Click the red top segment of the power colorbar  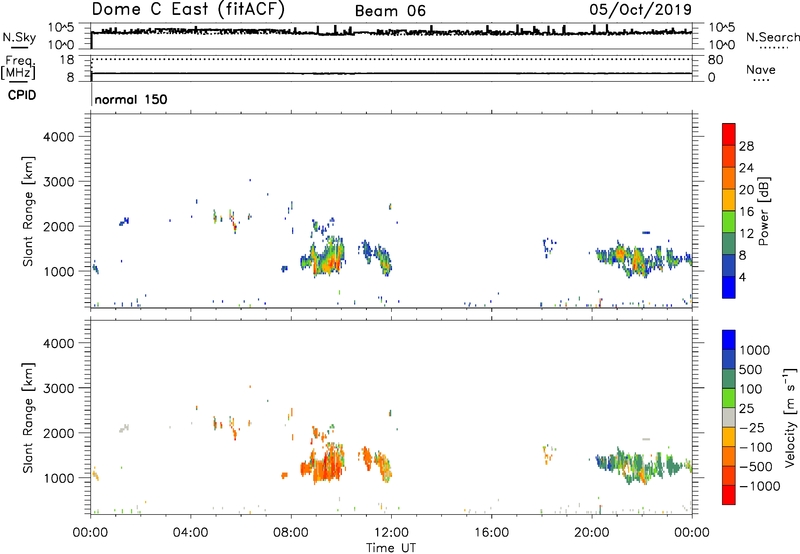pos(729,134)
